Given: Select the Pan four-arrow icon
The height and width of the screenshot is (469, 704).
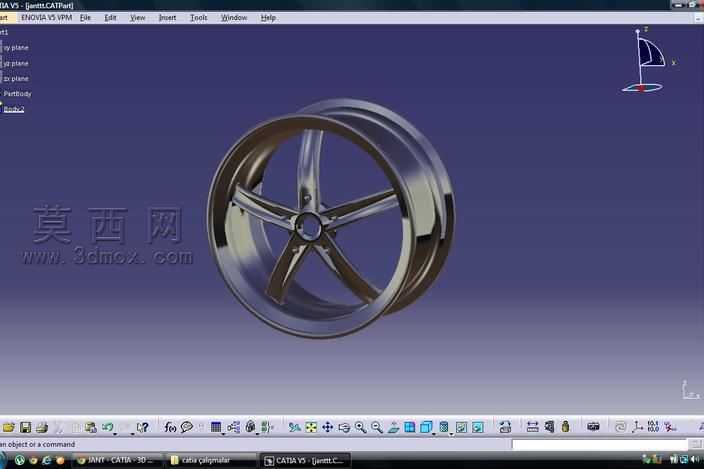Looking at the screenshot, I should [328, 427].
